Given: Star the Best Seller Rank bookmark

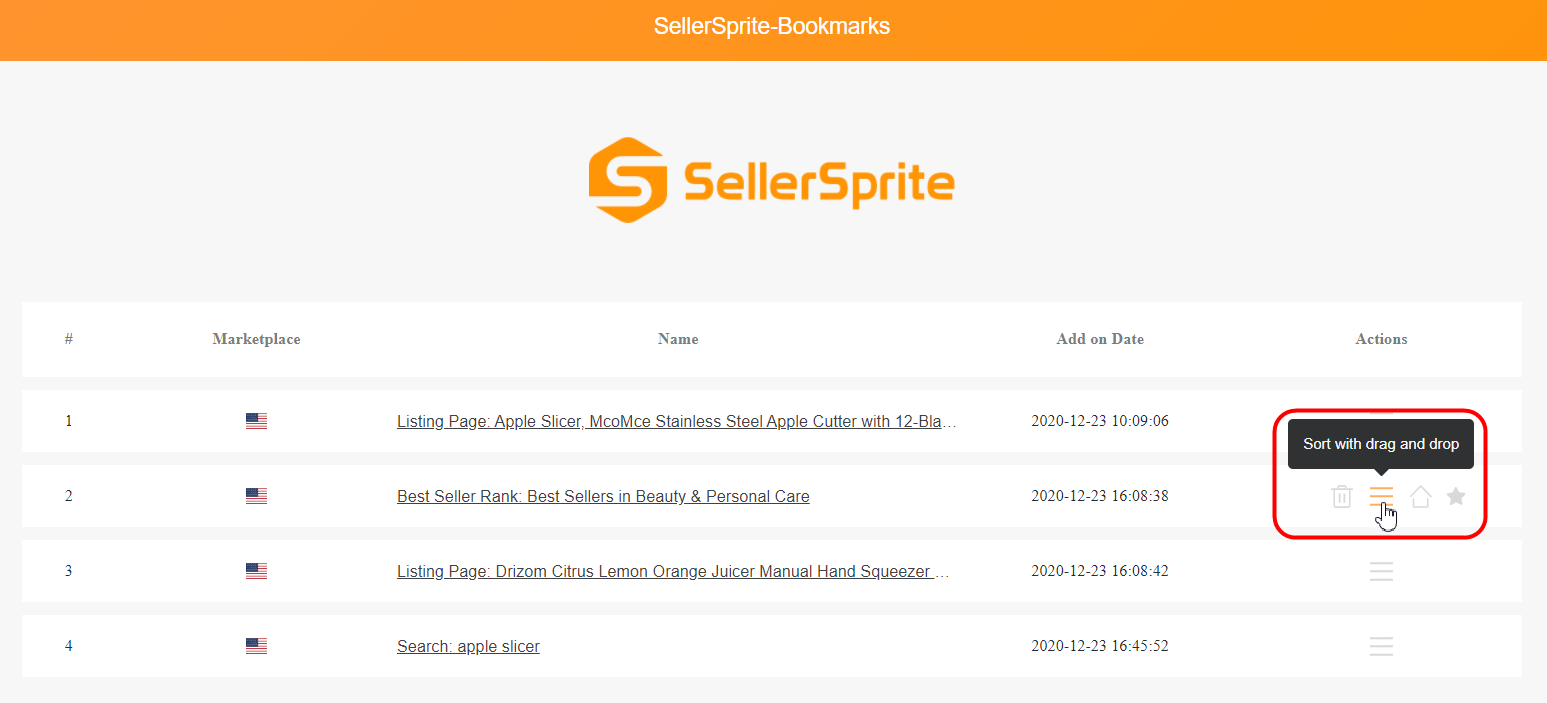Looking at the screenshot, I should pyautogui.click(x=1456, y=496).
